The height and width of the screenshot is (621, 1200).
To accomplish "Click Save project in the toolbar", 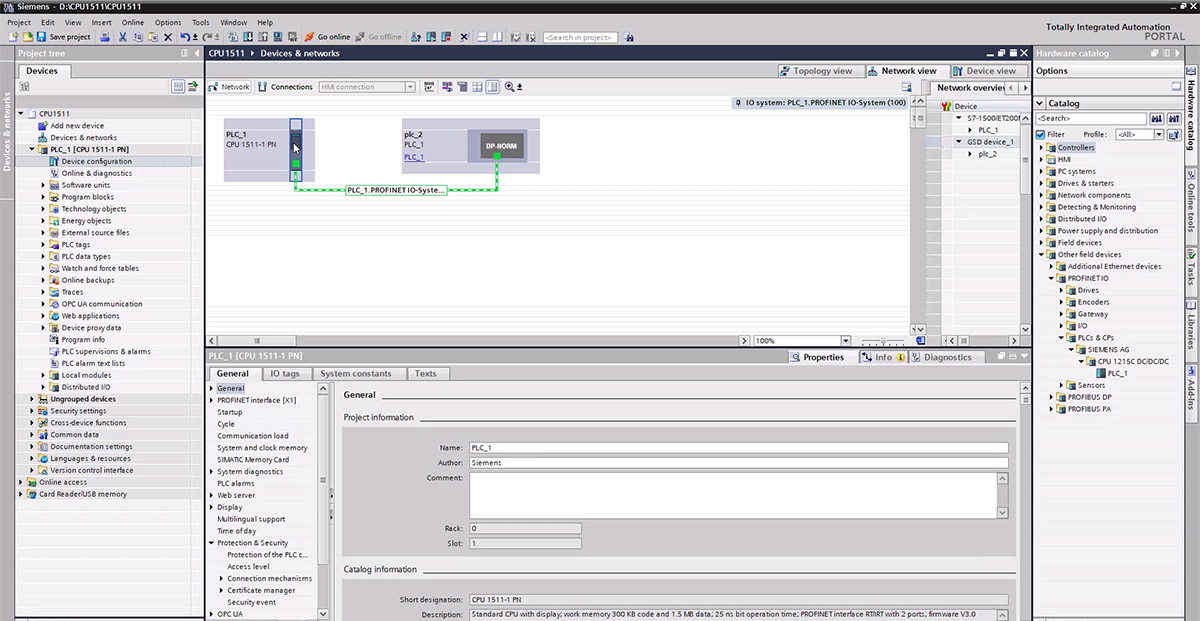I will [x=63, y=37].
